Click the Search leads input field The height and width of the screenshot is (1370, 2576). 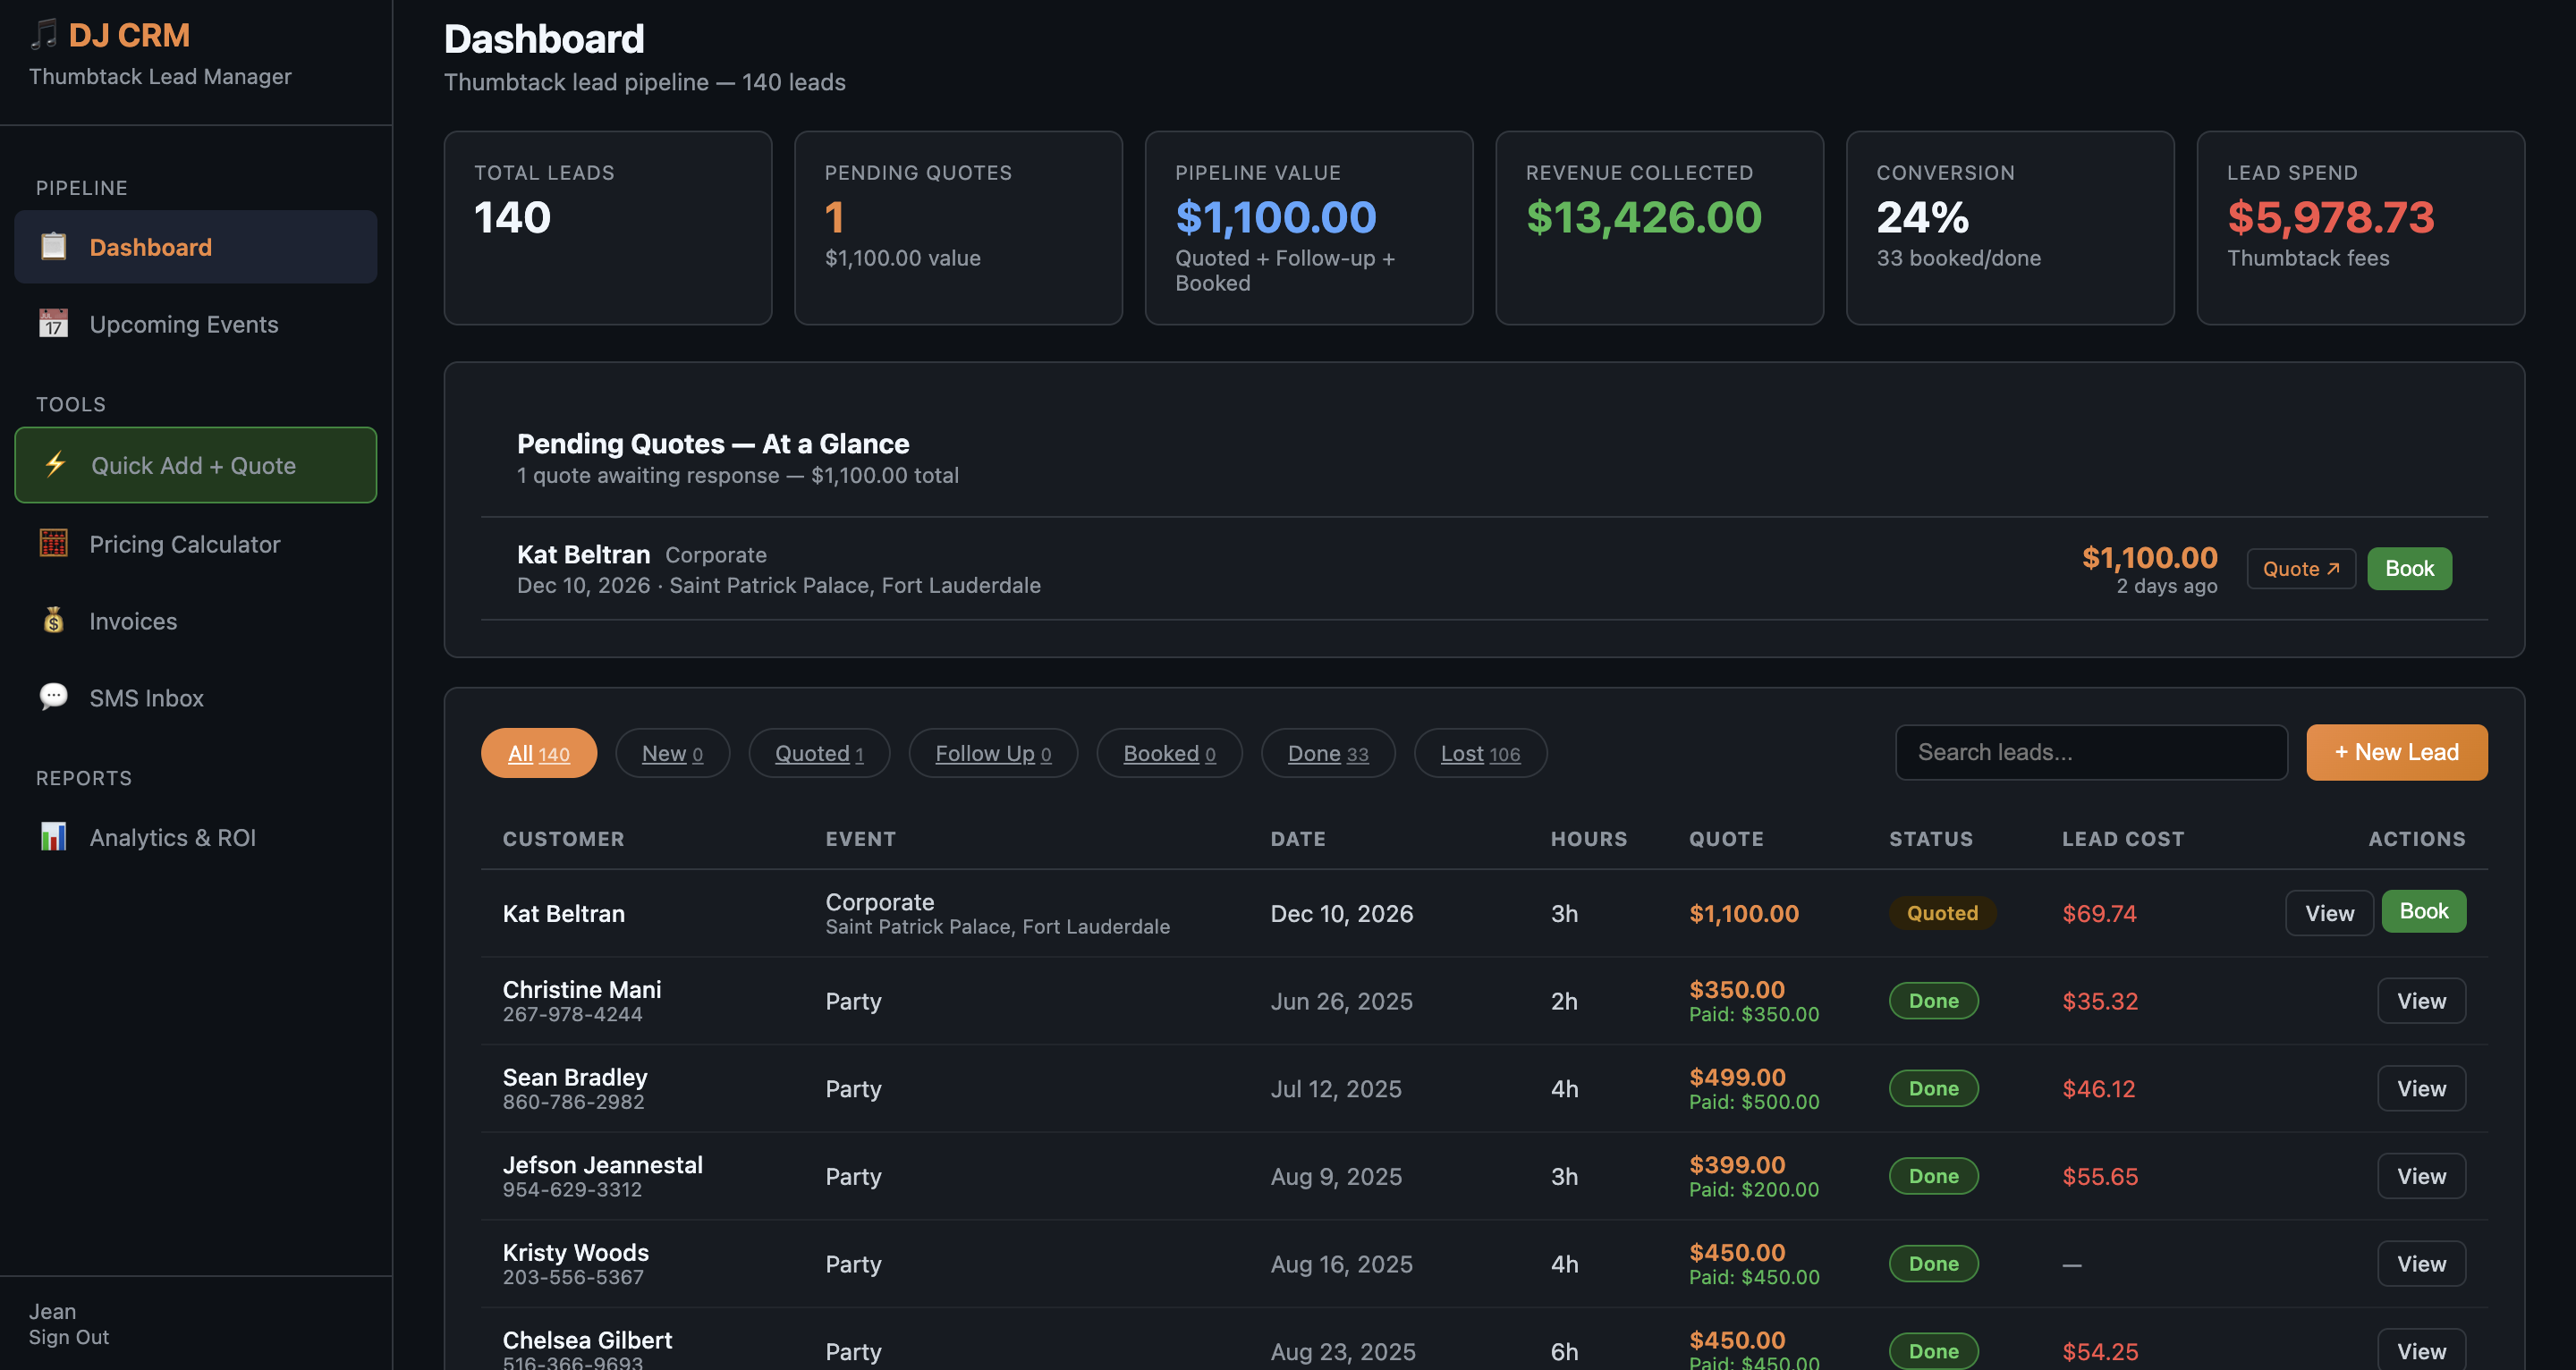(2091, 752)
